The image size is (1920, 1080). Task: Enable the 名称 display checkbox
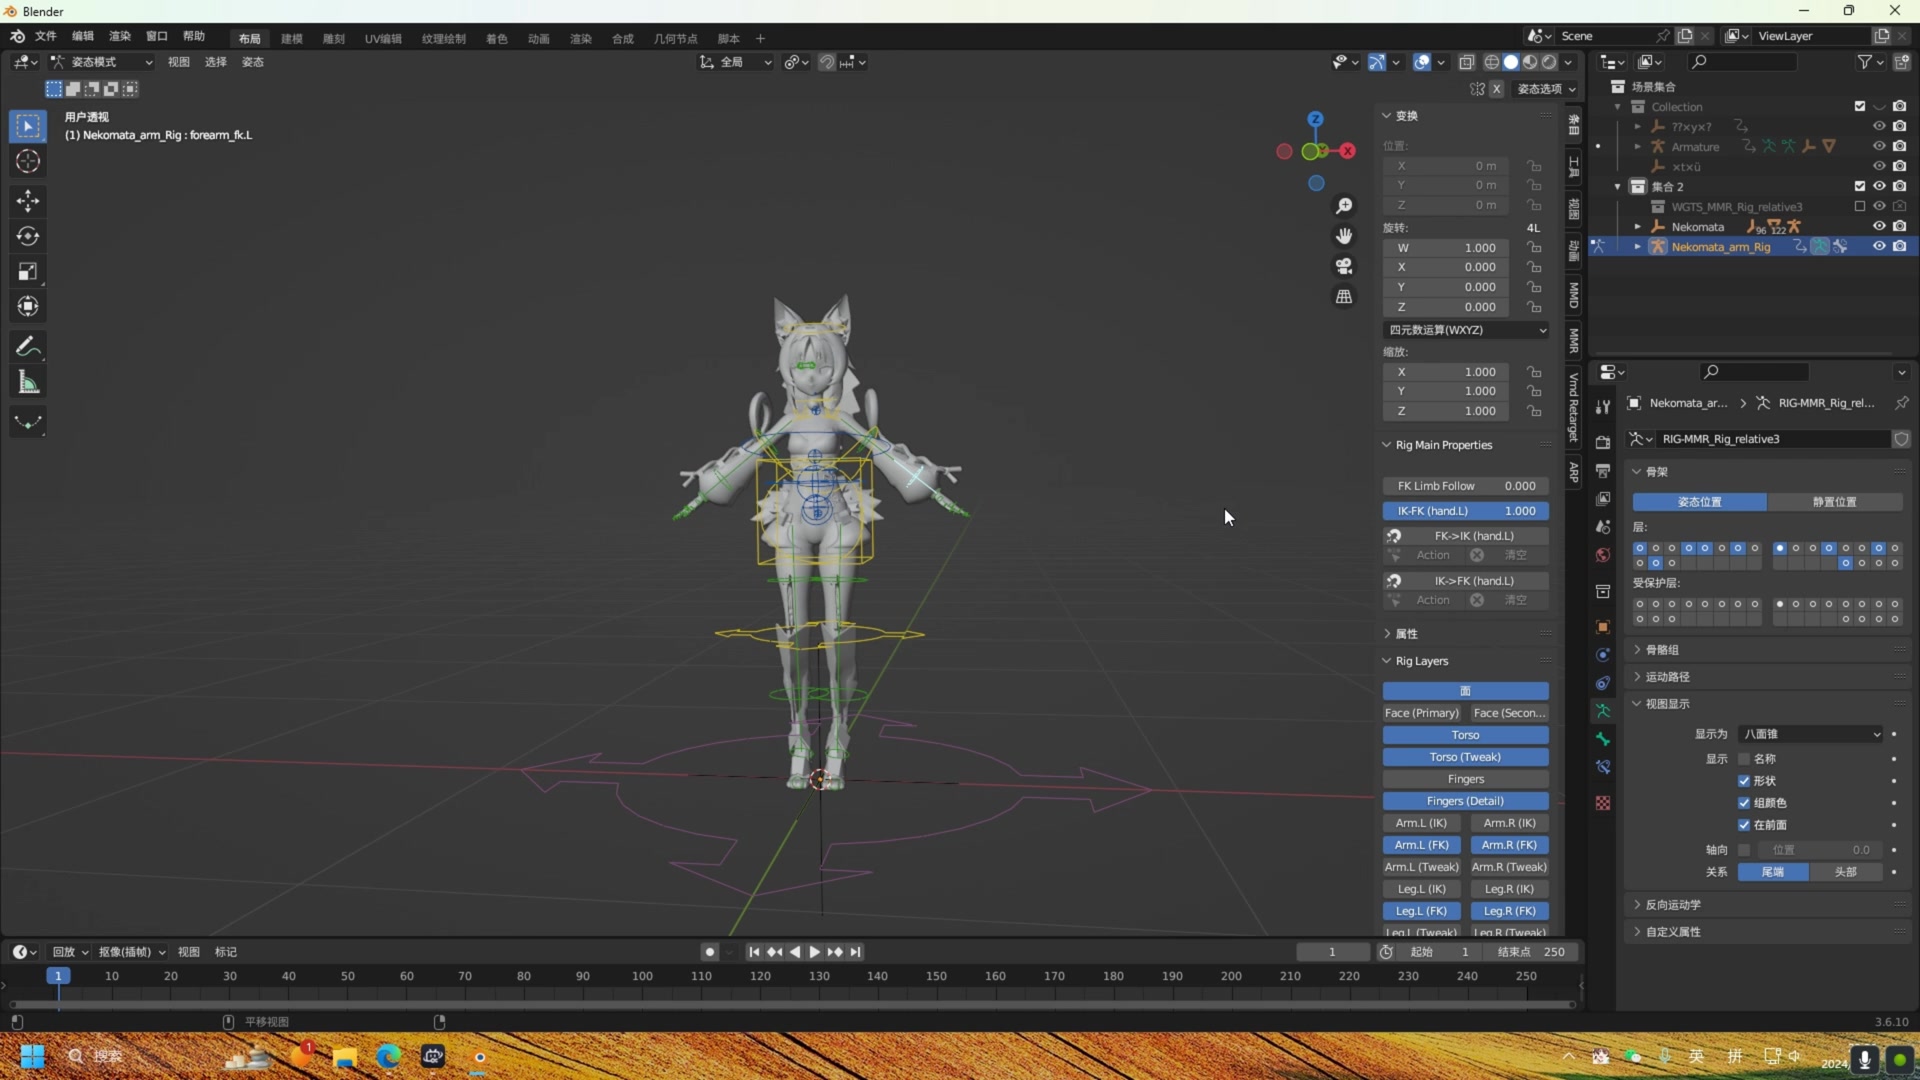coord(1744,759)
